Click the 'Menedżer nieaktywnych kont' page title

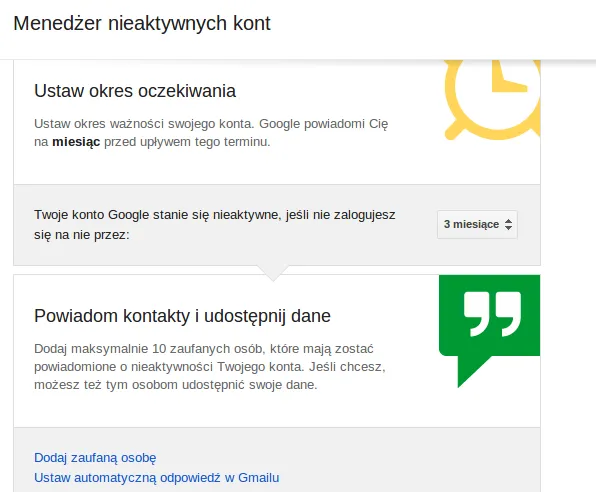coord(142,23)
